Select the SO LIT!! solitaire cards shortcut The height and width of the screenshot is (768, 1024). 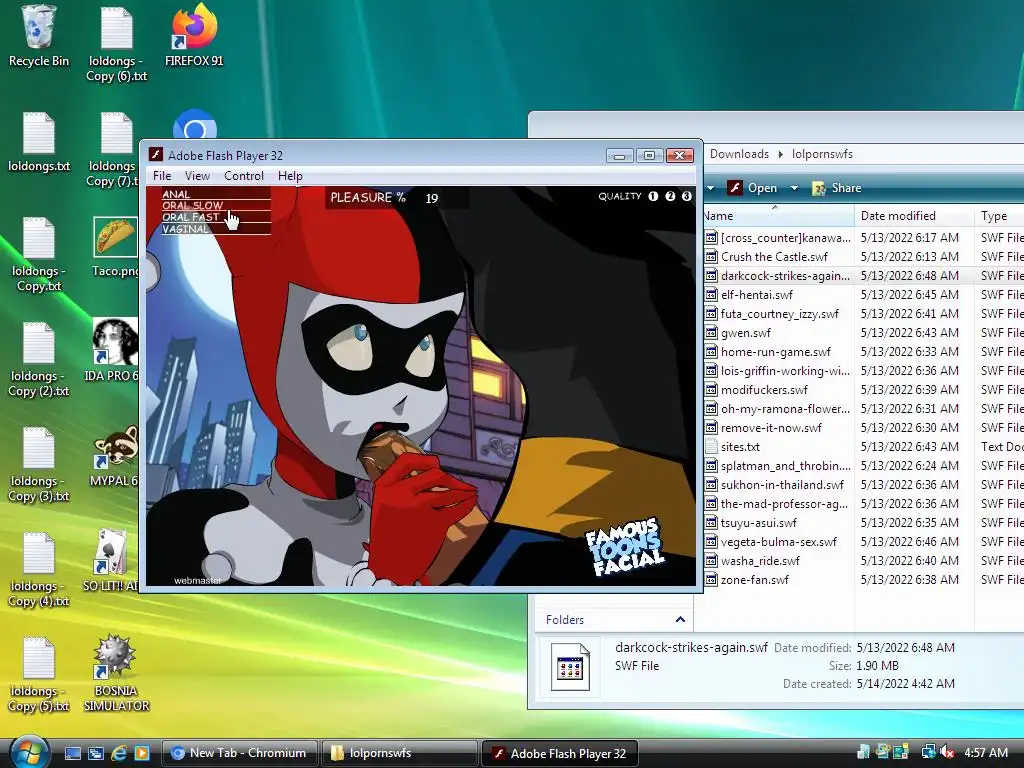(110, 560)
